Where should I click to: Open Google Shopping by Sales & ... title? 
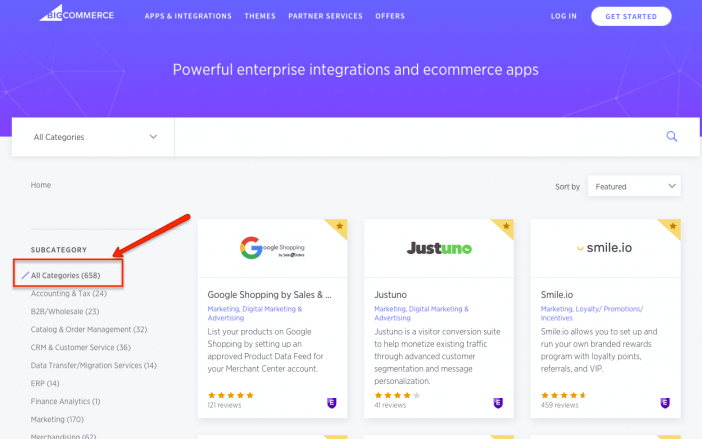pyautogui.click(x=270, y=294)
